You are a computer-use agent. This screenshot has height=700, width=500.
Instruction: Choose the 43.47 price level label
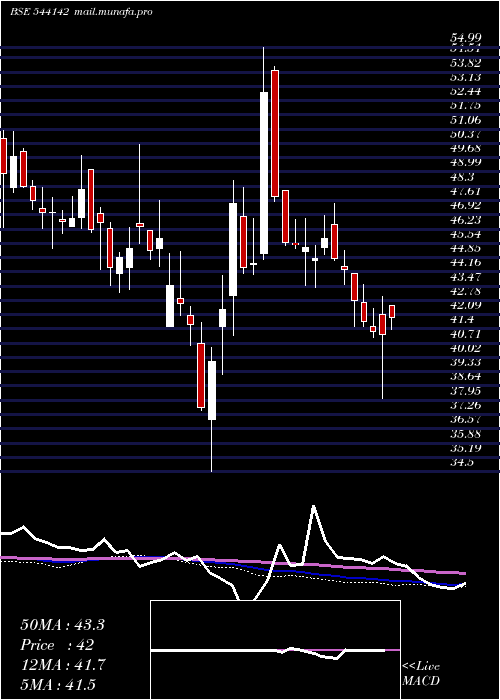point(465,277)
